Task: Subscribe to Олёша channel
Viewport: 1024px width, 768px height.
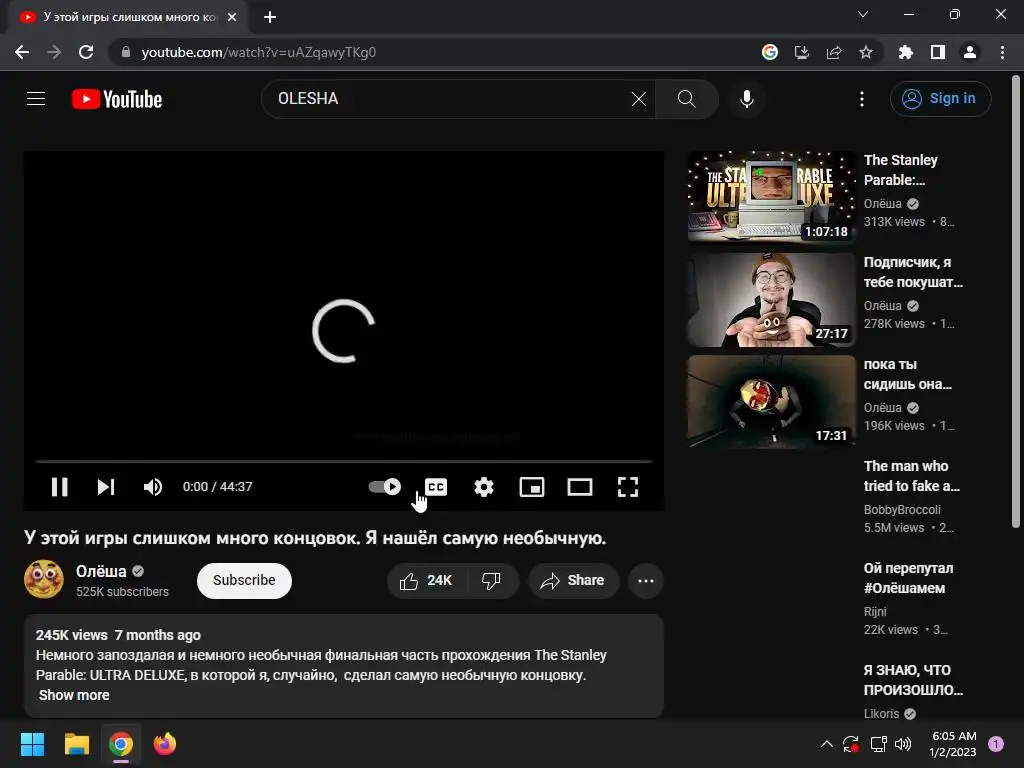Action: point(244,580)
